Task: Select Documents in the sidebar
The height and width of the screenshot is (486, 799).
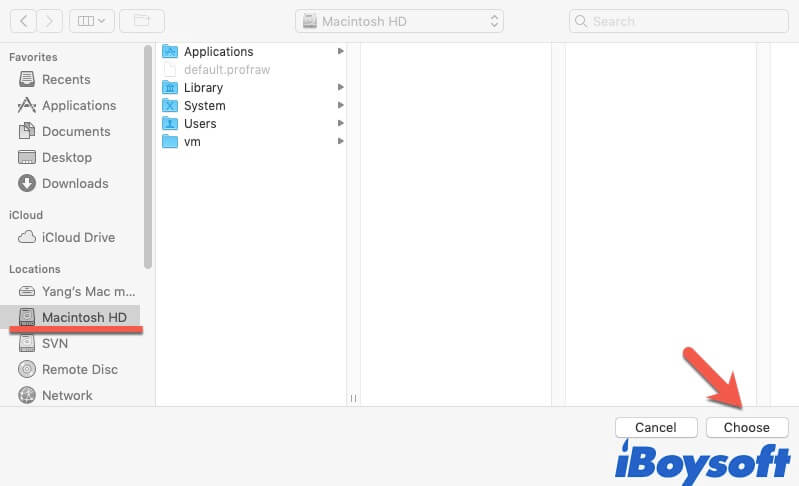Action: (76, 132)
